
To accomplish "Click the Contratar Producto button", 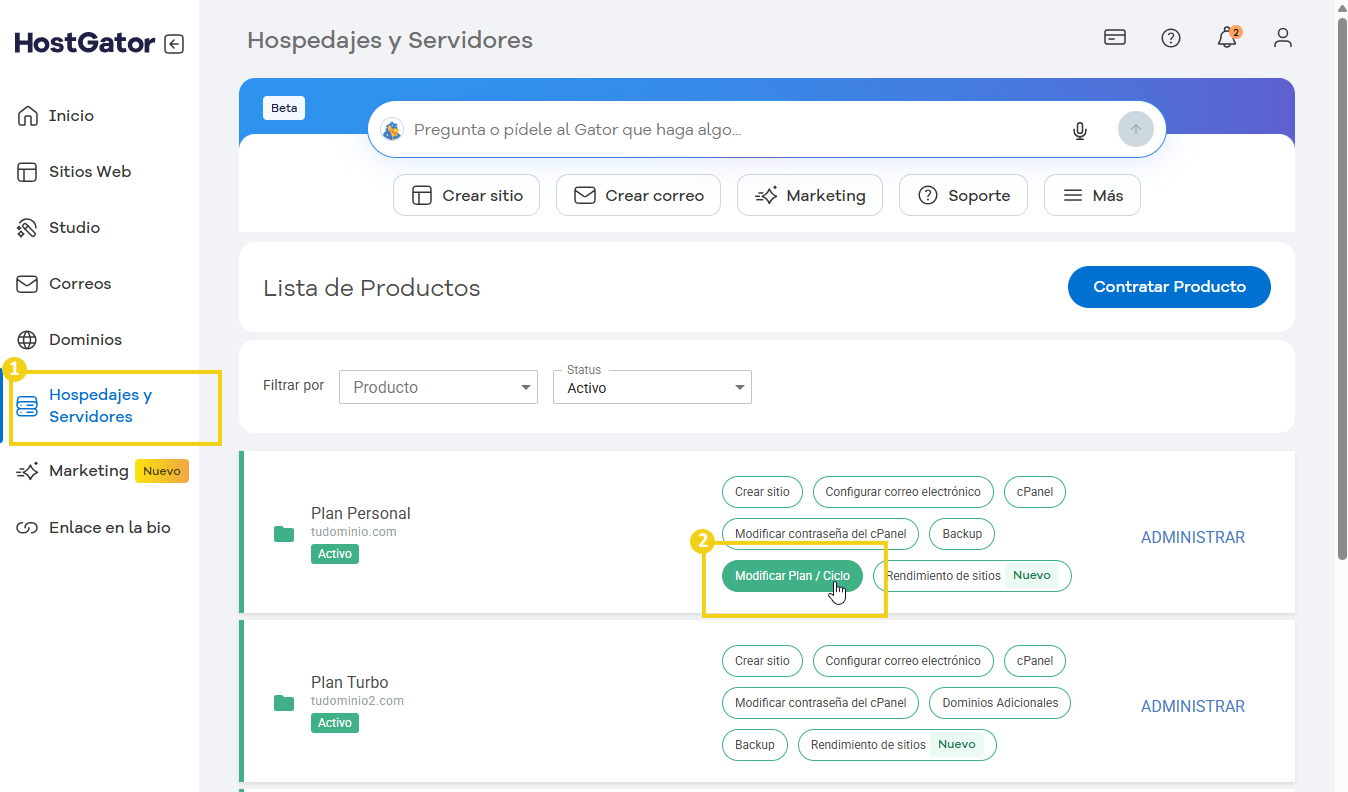I will click(1169, 287).
